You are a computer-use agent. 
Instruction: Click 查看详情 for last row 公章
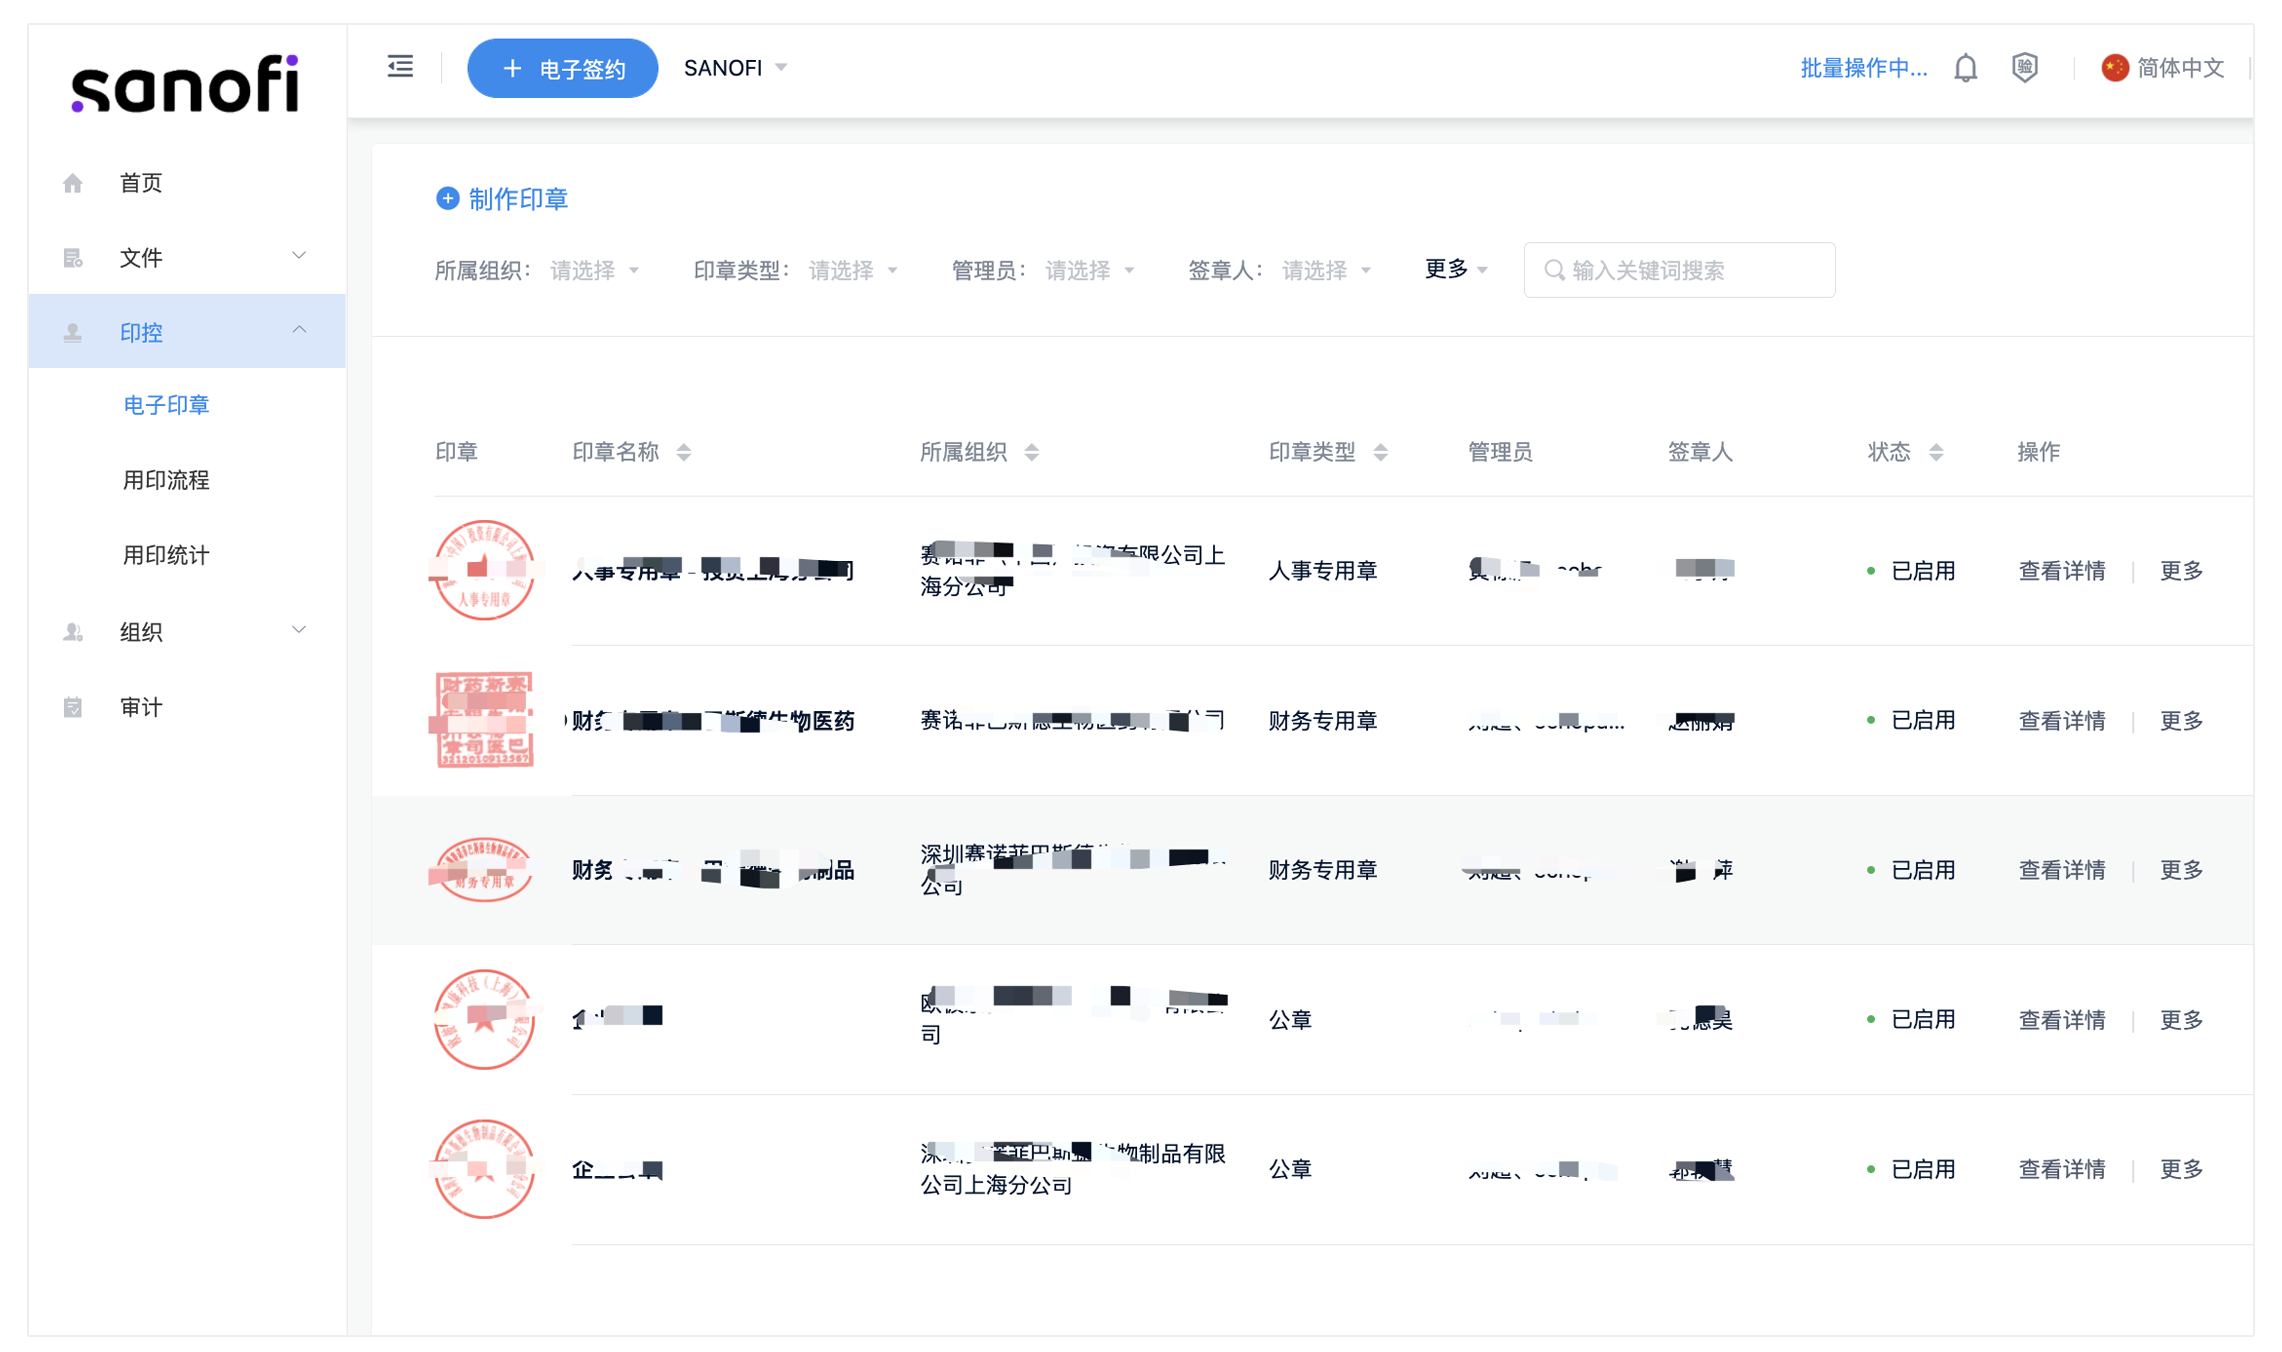2062,1169
